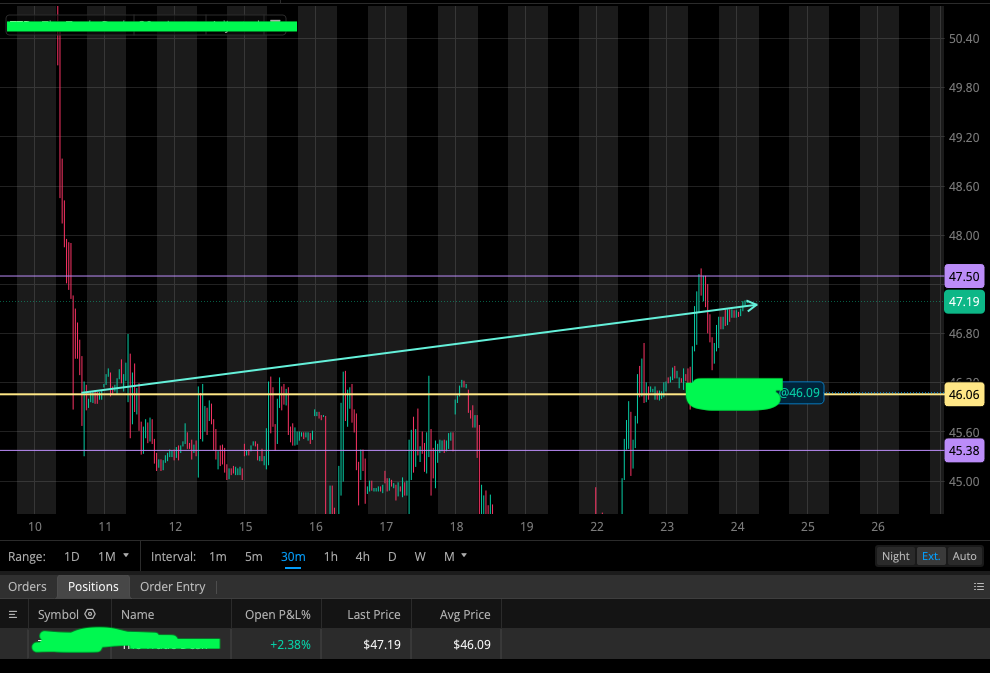Select the 30m interval
Image resolution: width=990 pixels, height=673 pixels.
click(x=293, y=556)
